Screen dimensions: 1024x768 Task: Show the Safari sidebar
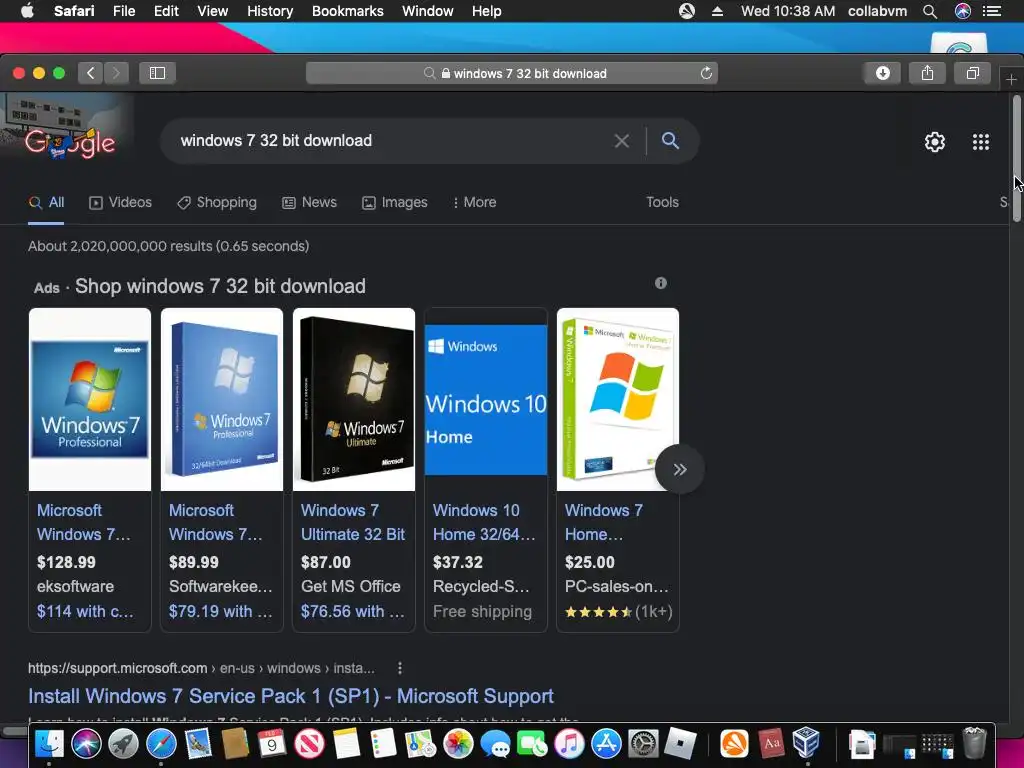coord(157,73)
